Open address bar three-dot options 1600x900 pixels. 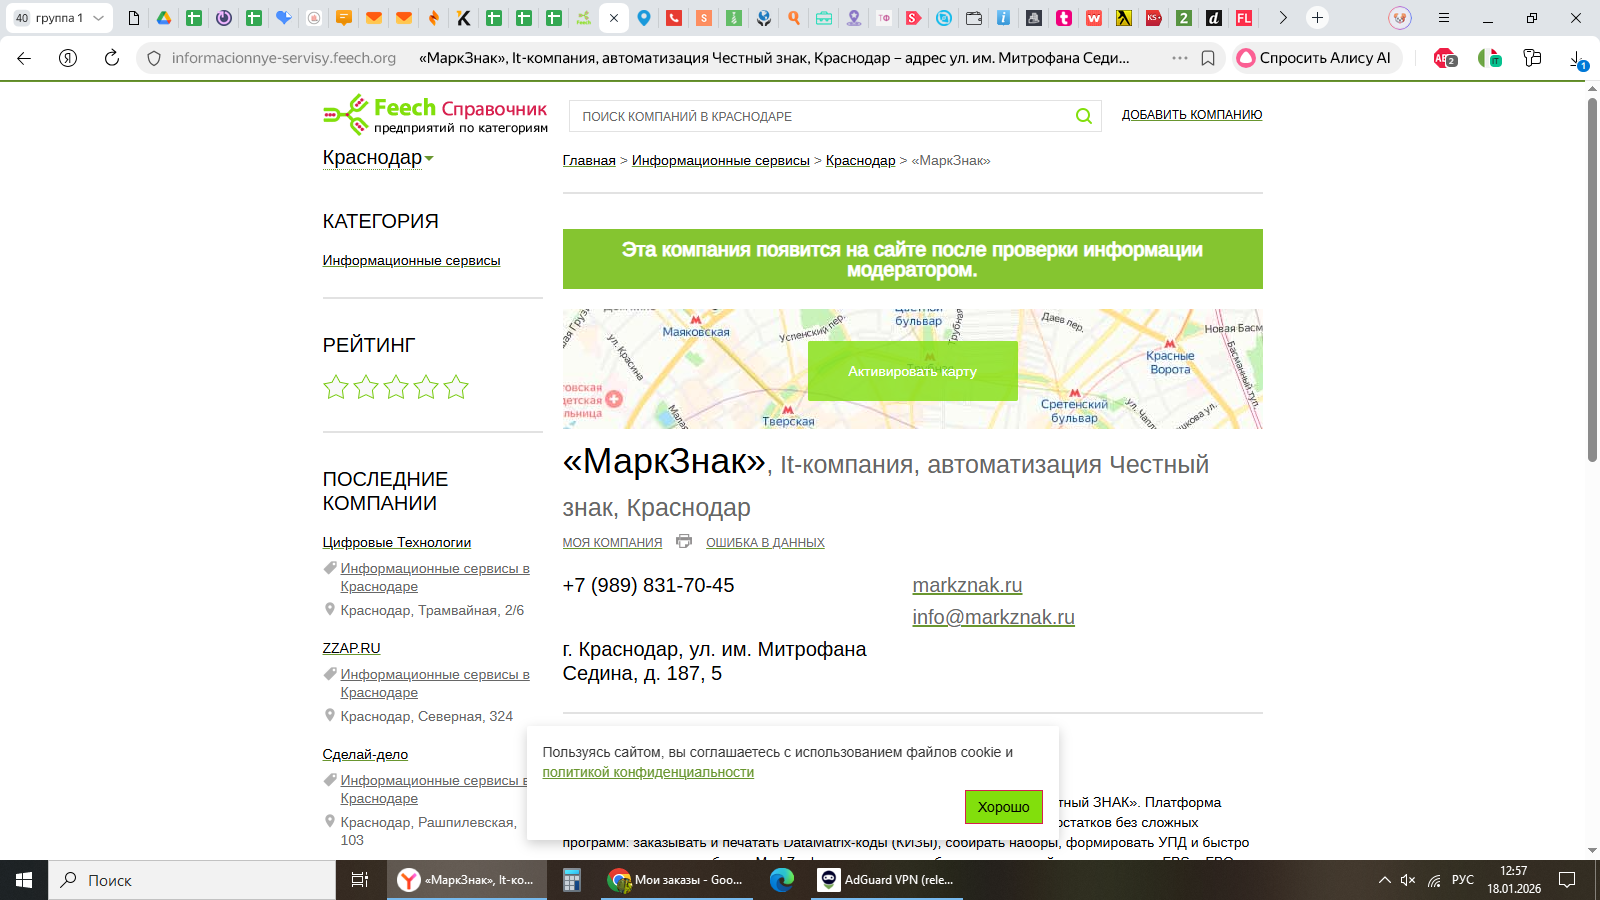(1180, 58)
